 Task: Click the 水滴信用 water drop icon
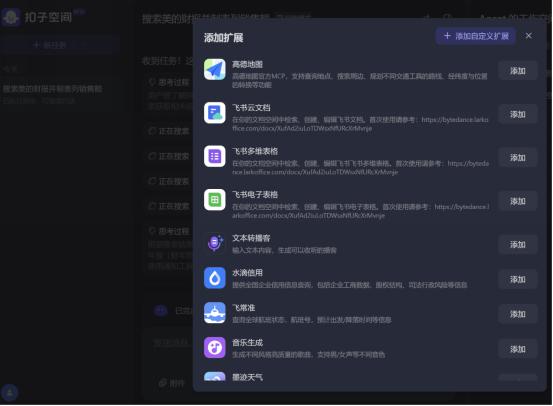point(215,278)
